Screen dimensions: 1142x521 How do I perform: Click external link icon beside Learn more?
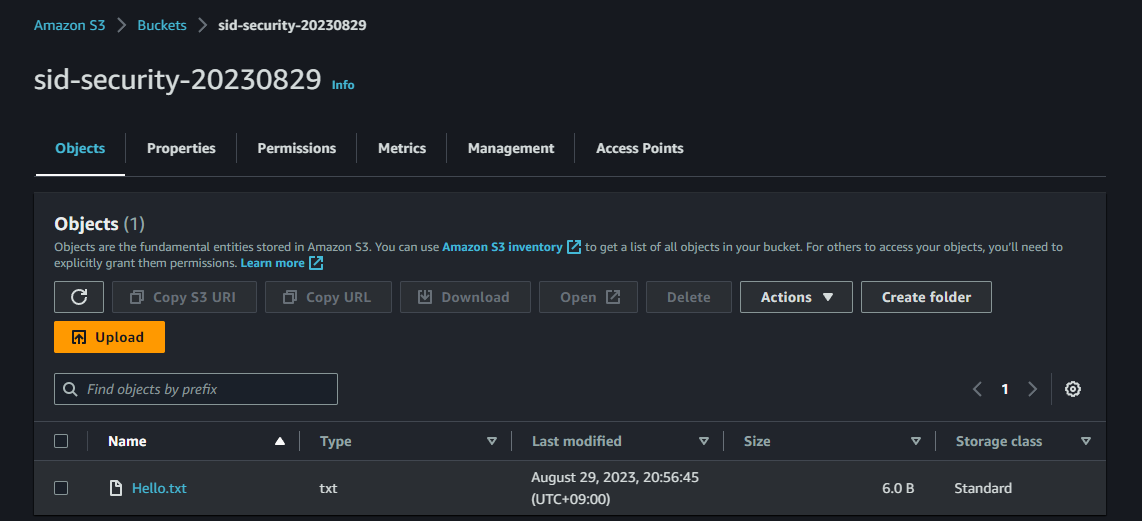pyautogui.click(x=316, y=263)
